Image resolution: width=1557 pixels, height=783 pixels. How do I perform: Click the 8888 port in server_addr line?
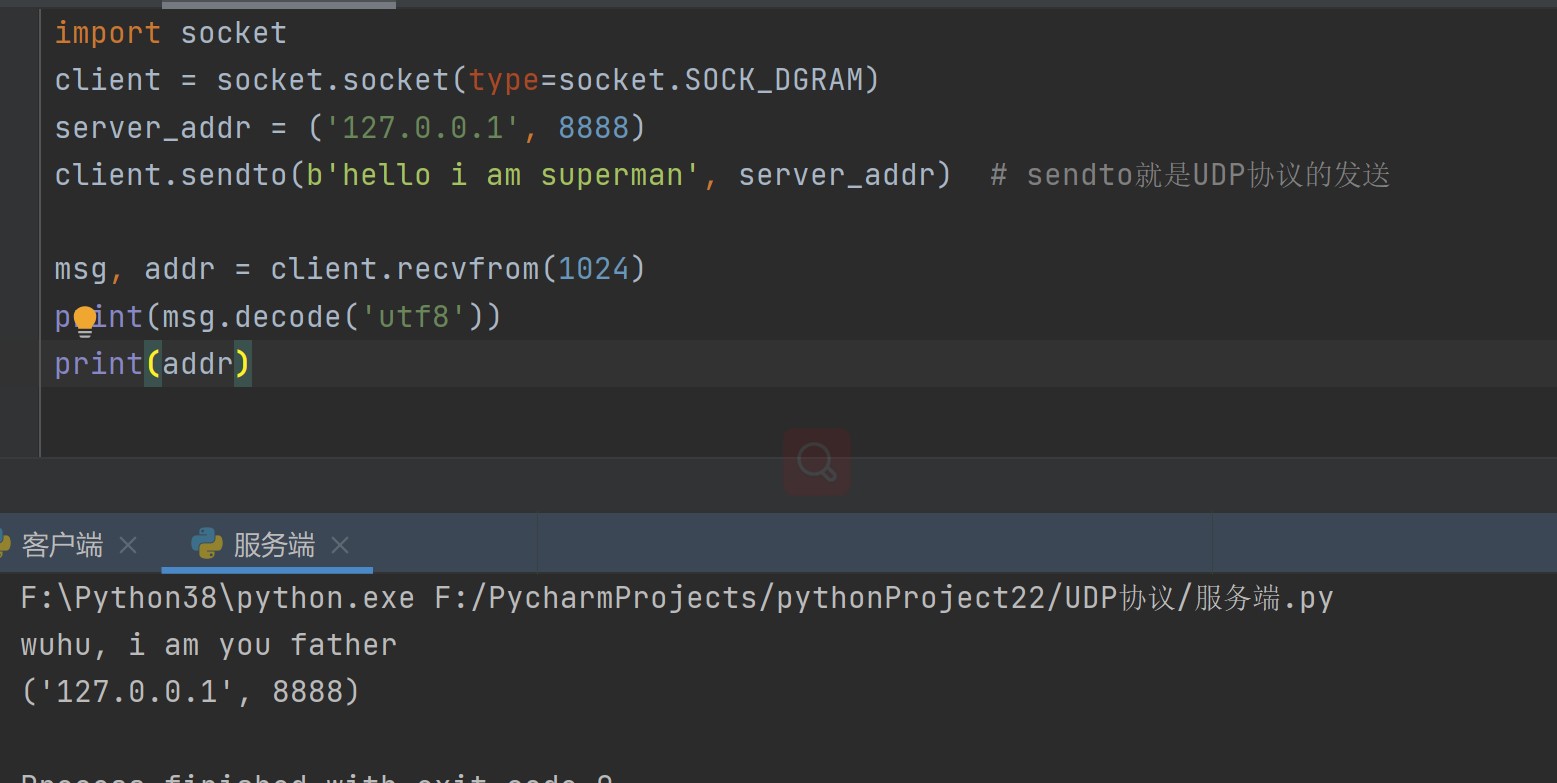pyautogui.click(x=593, y=128)
